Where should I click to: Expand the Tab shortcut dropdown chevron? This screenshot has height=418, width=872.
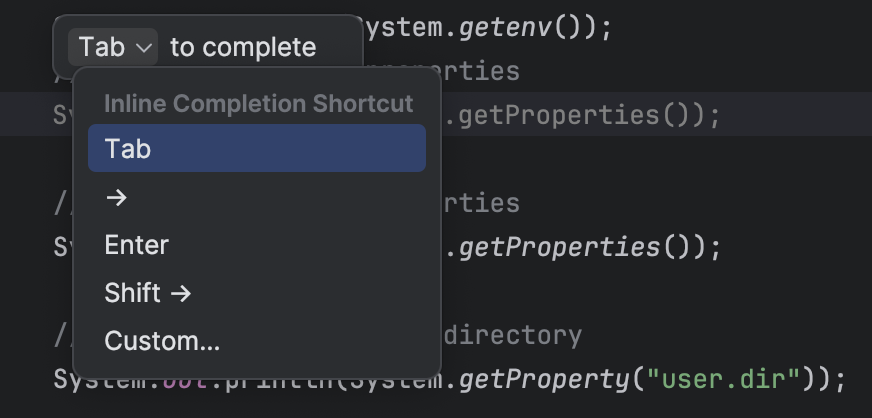[x=144, y=47]
